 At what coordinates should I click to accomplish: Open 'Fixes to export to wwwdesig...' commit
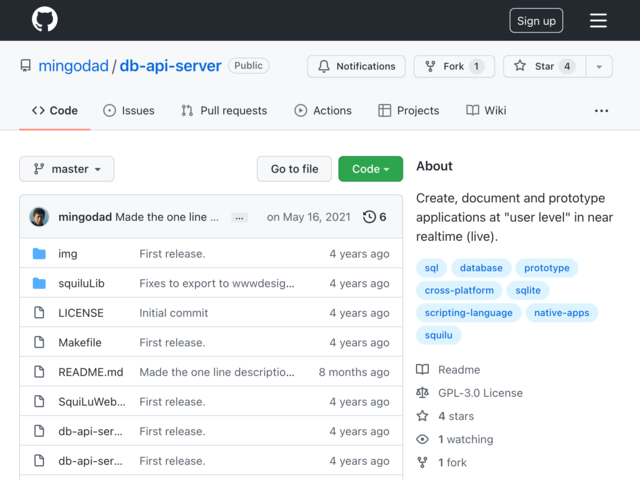(217, 283)
